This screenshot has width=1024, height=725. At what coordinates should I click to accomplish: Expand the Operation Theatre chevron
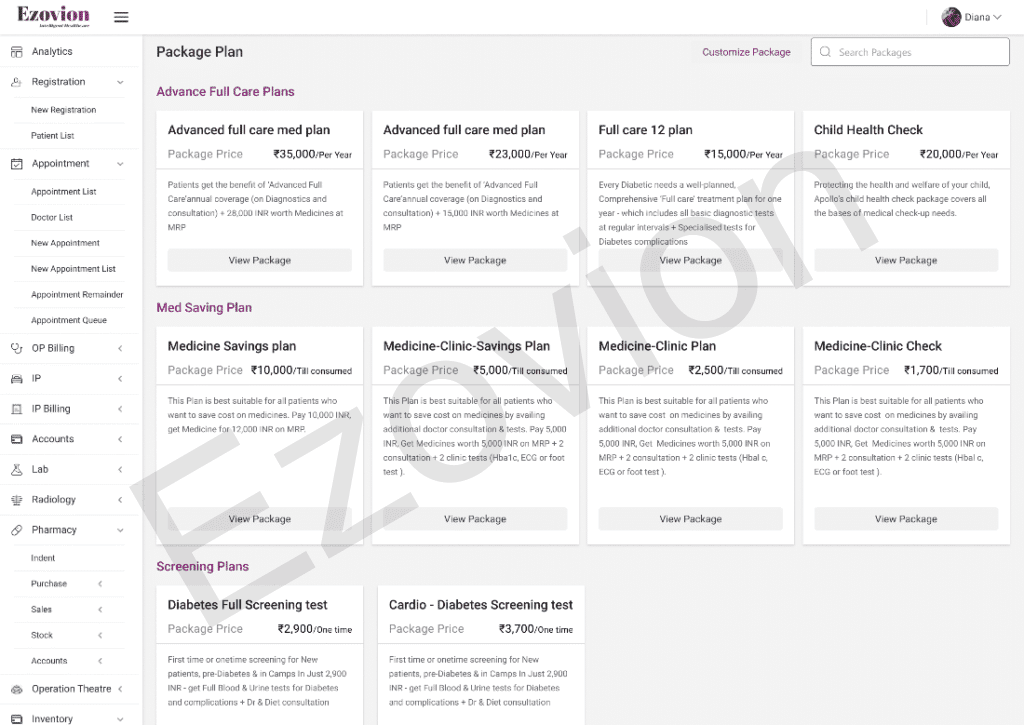pyautogui.click(x=120, y=689)
